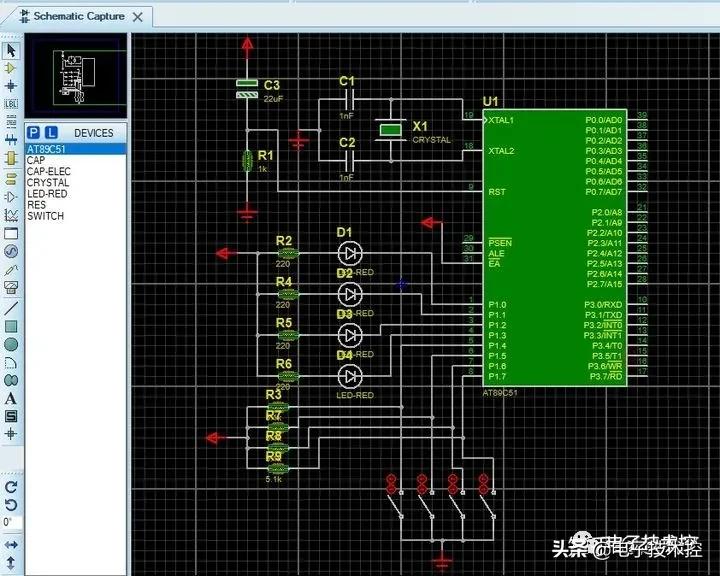720x576 pixels.
Task: Click the horizontal flip (X-mirror) icon
Action: tap(11, 544)
